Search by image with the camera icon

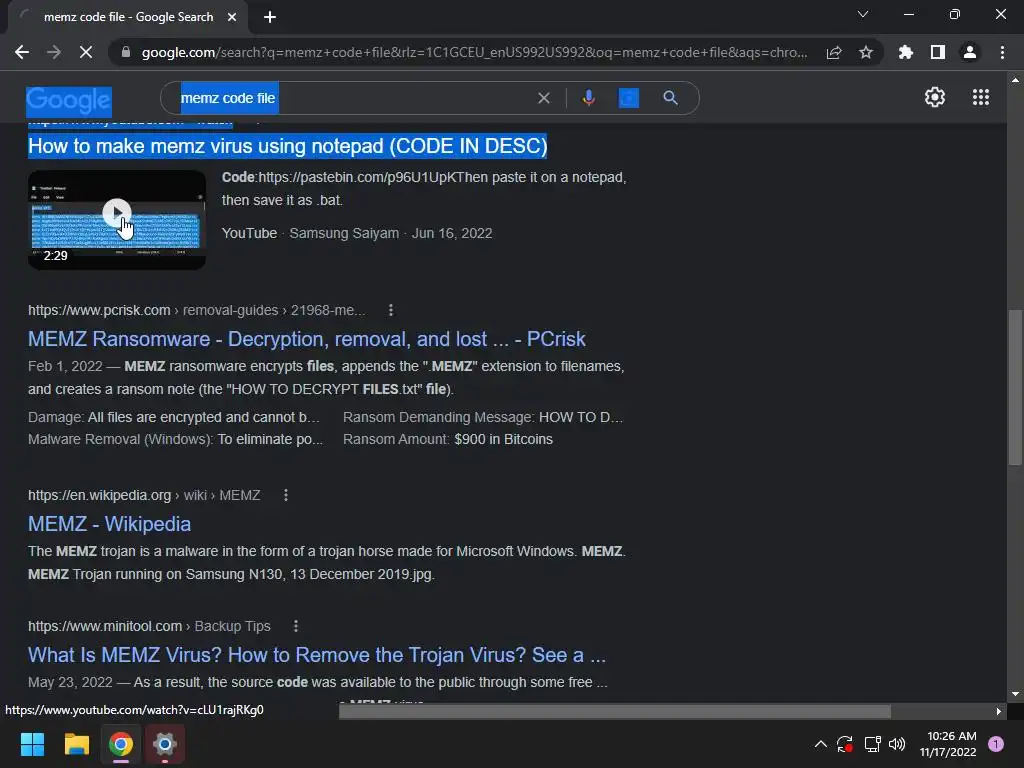628,98
